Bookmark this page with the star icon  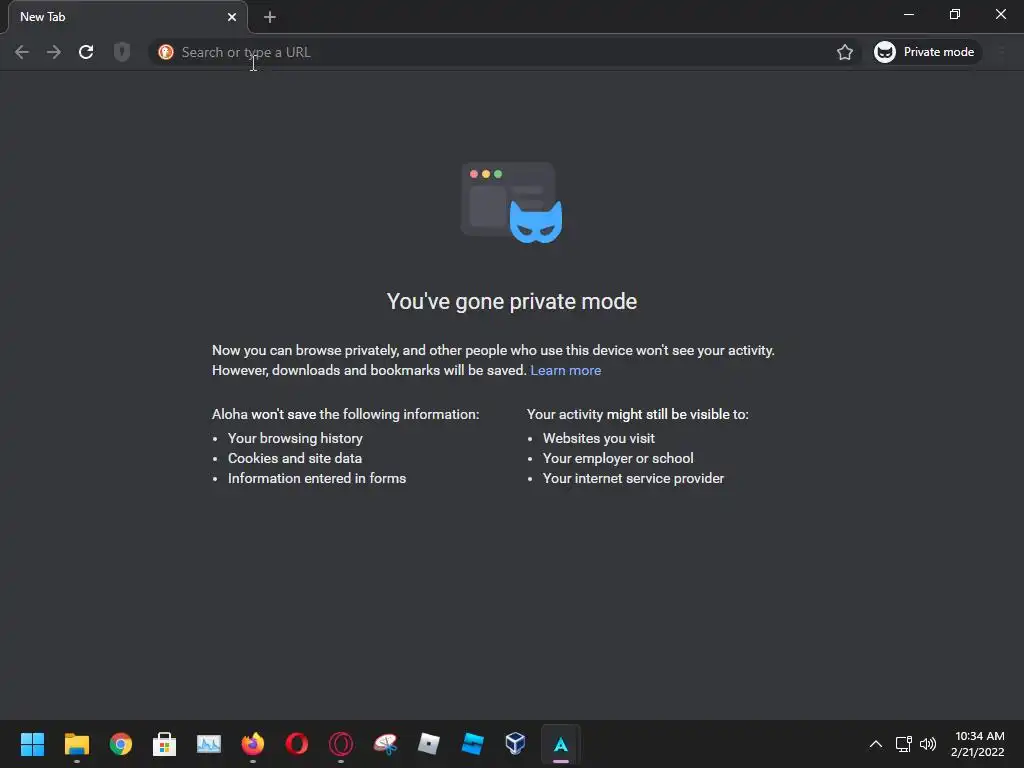click(x=844, y=52)
